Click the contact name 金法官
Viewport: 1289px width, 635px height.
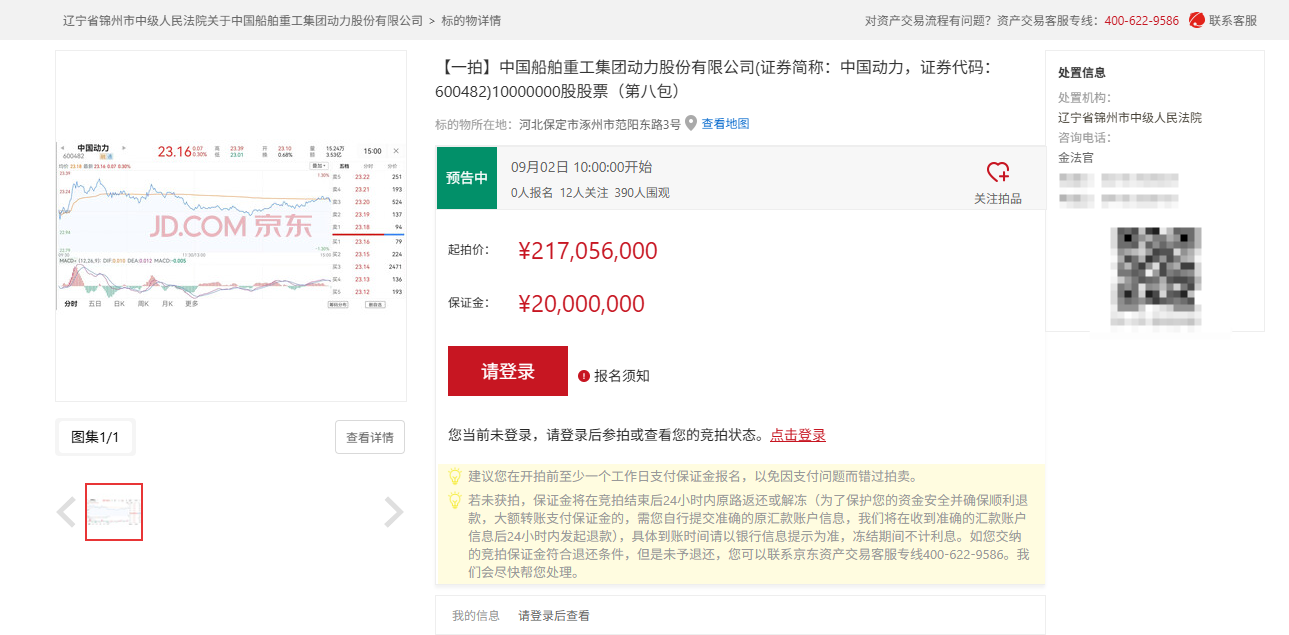click(x=1076, y=157)
